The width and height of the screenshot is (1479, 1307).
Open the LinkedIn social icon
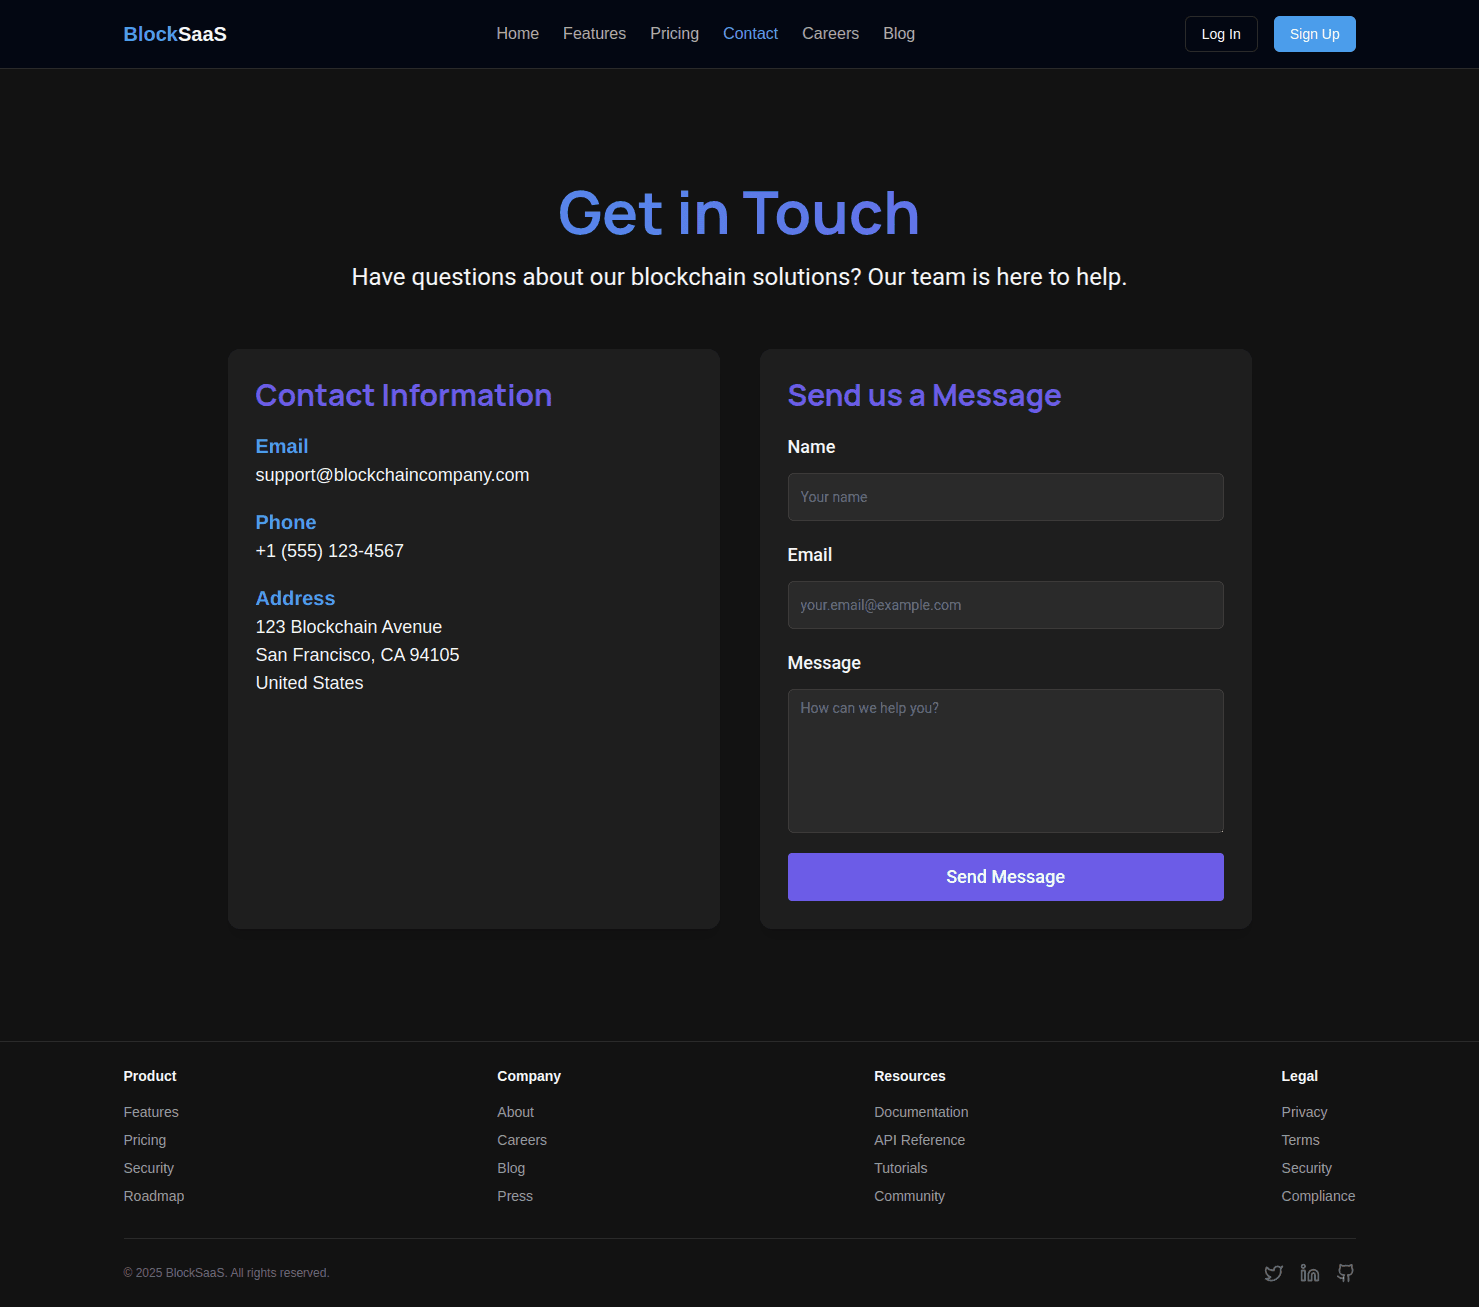(x=1309, y=1272)
